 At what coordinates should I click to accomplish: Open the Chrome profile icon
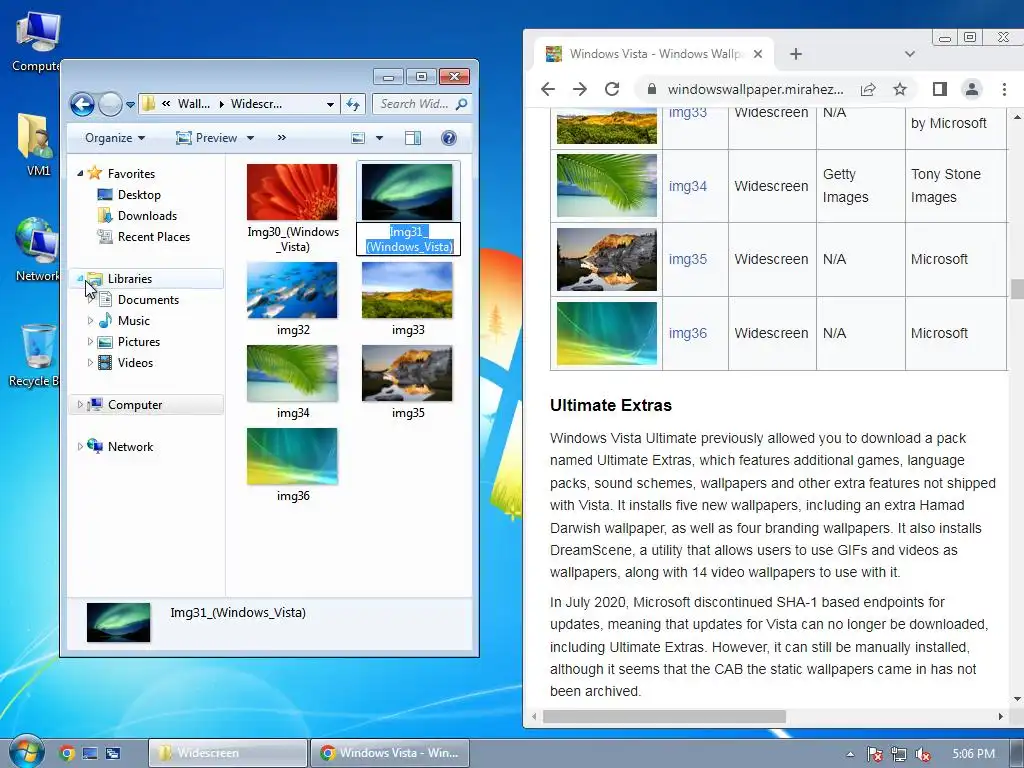point(972,89)
